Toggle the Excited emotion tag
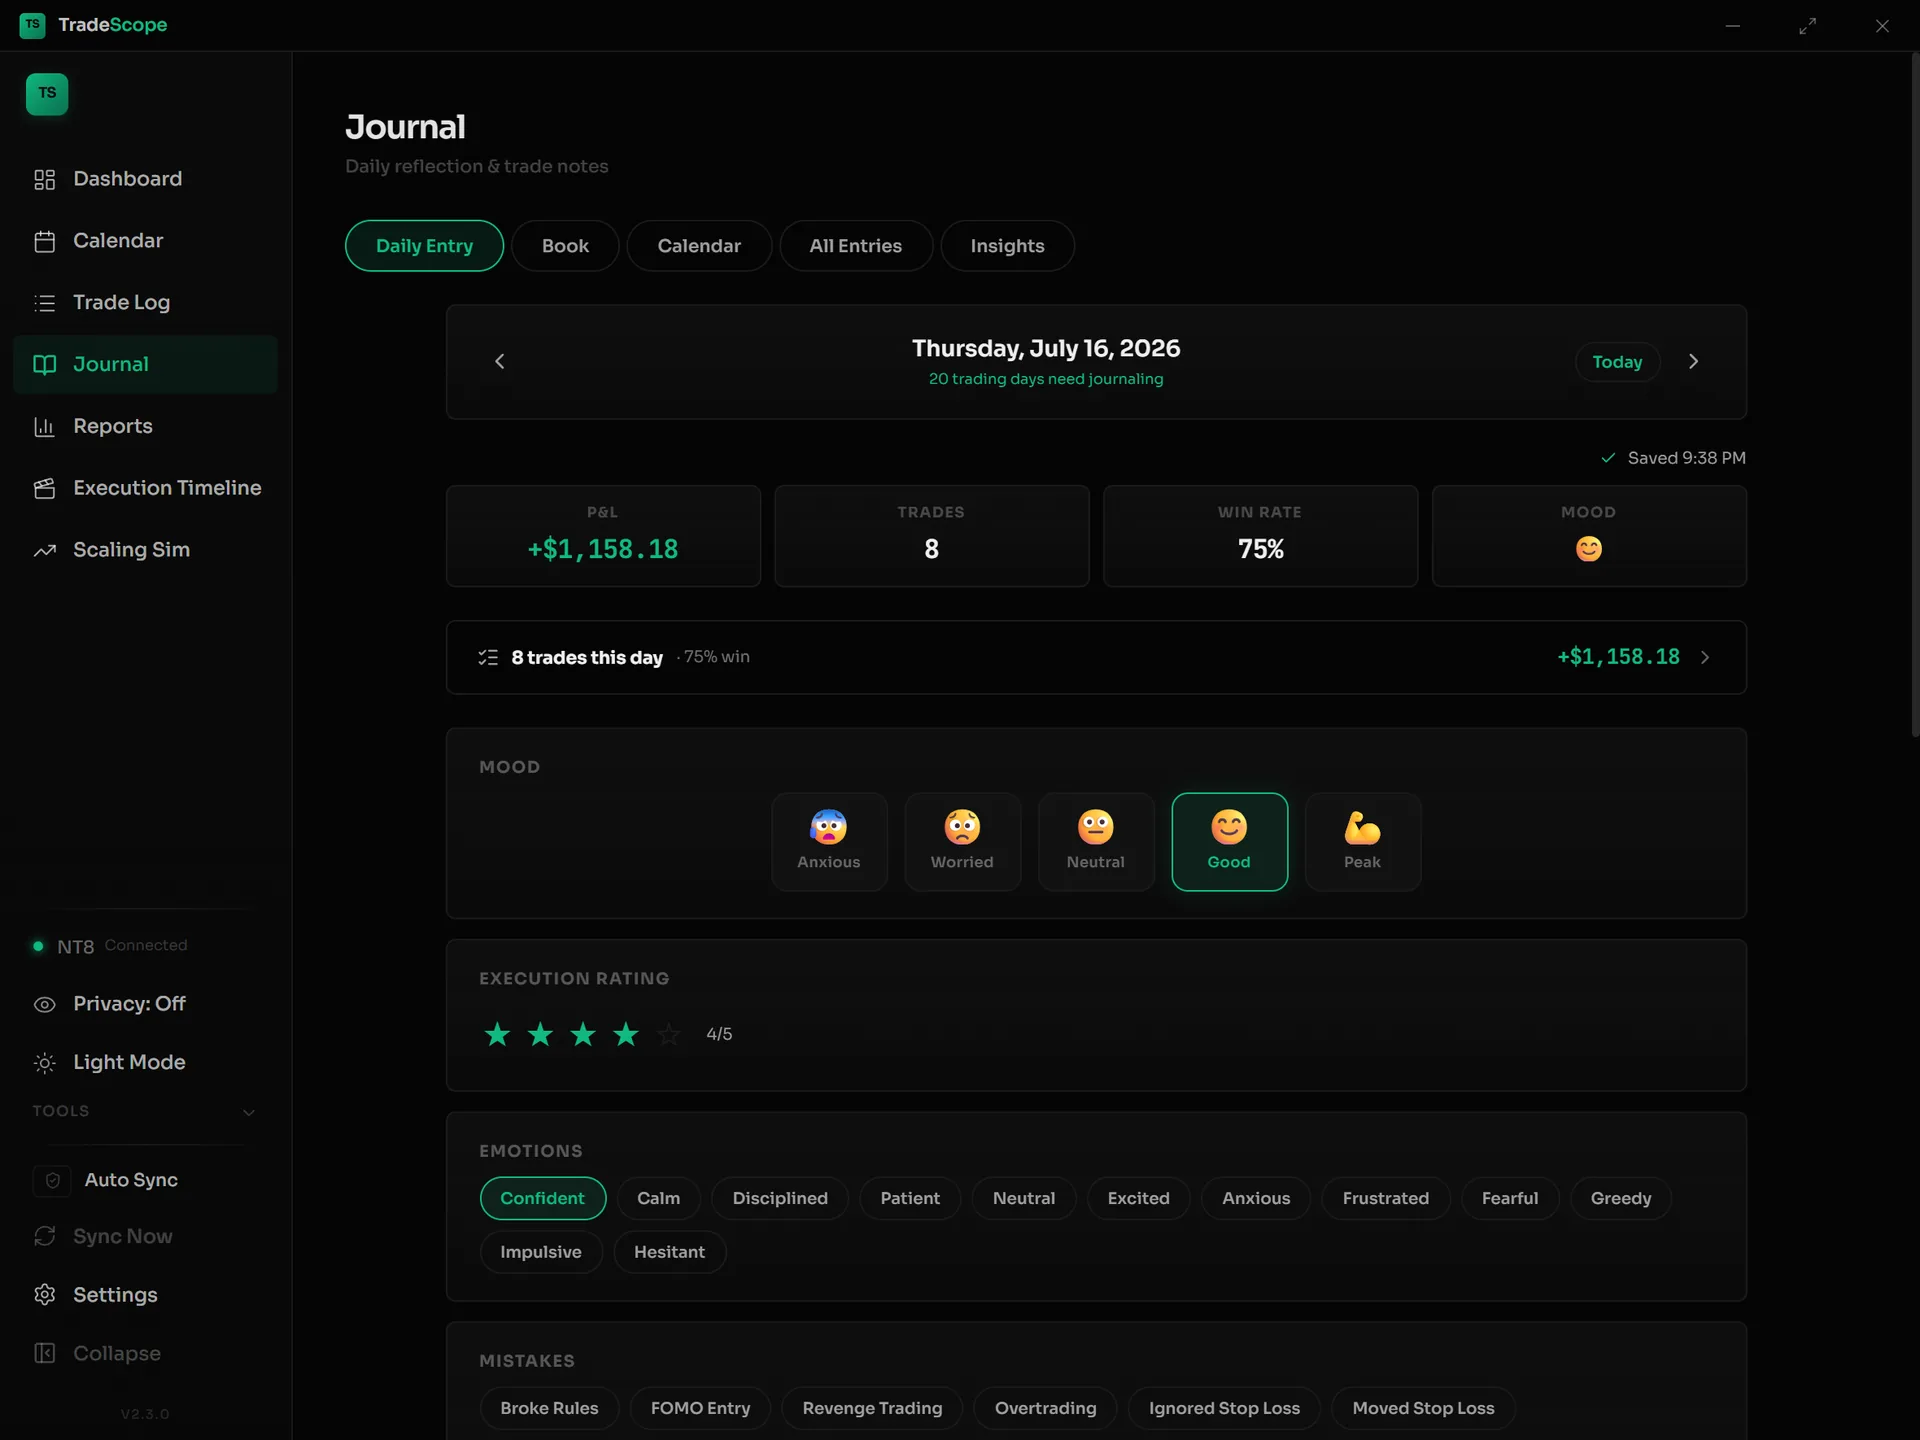 click(1138, 1198)
